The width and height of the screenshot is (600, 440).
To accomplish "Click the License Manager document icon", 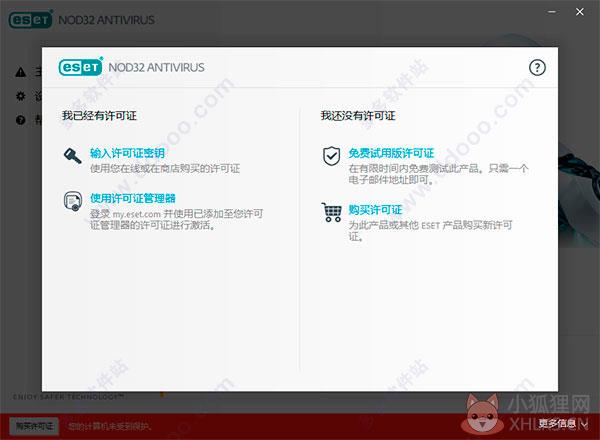I will click(73, 201).
